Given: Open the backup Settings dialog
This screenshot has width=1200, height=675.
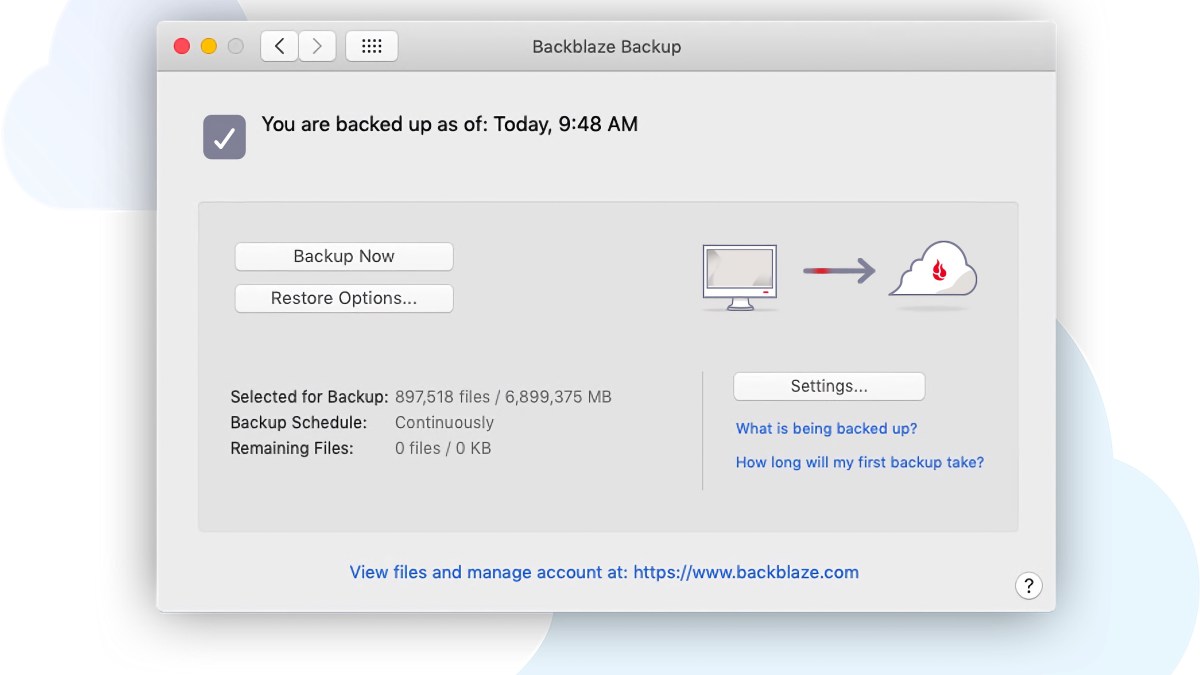Looking at the screenshot, I should coord(829,386).
